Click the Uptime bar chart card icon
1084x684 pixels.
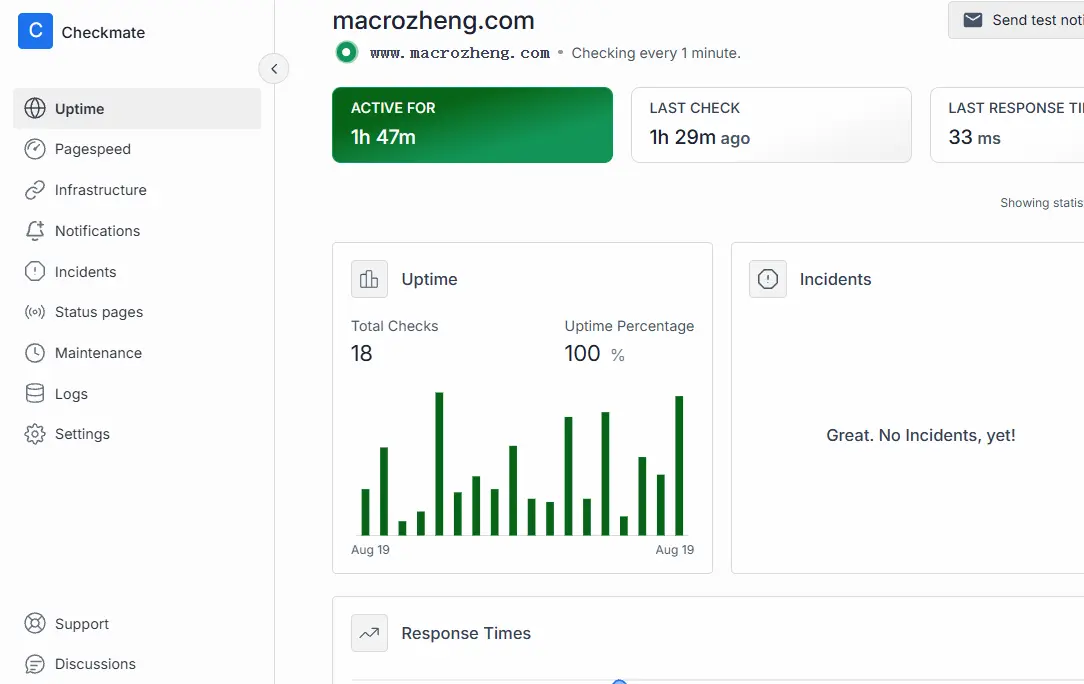369,279
